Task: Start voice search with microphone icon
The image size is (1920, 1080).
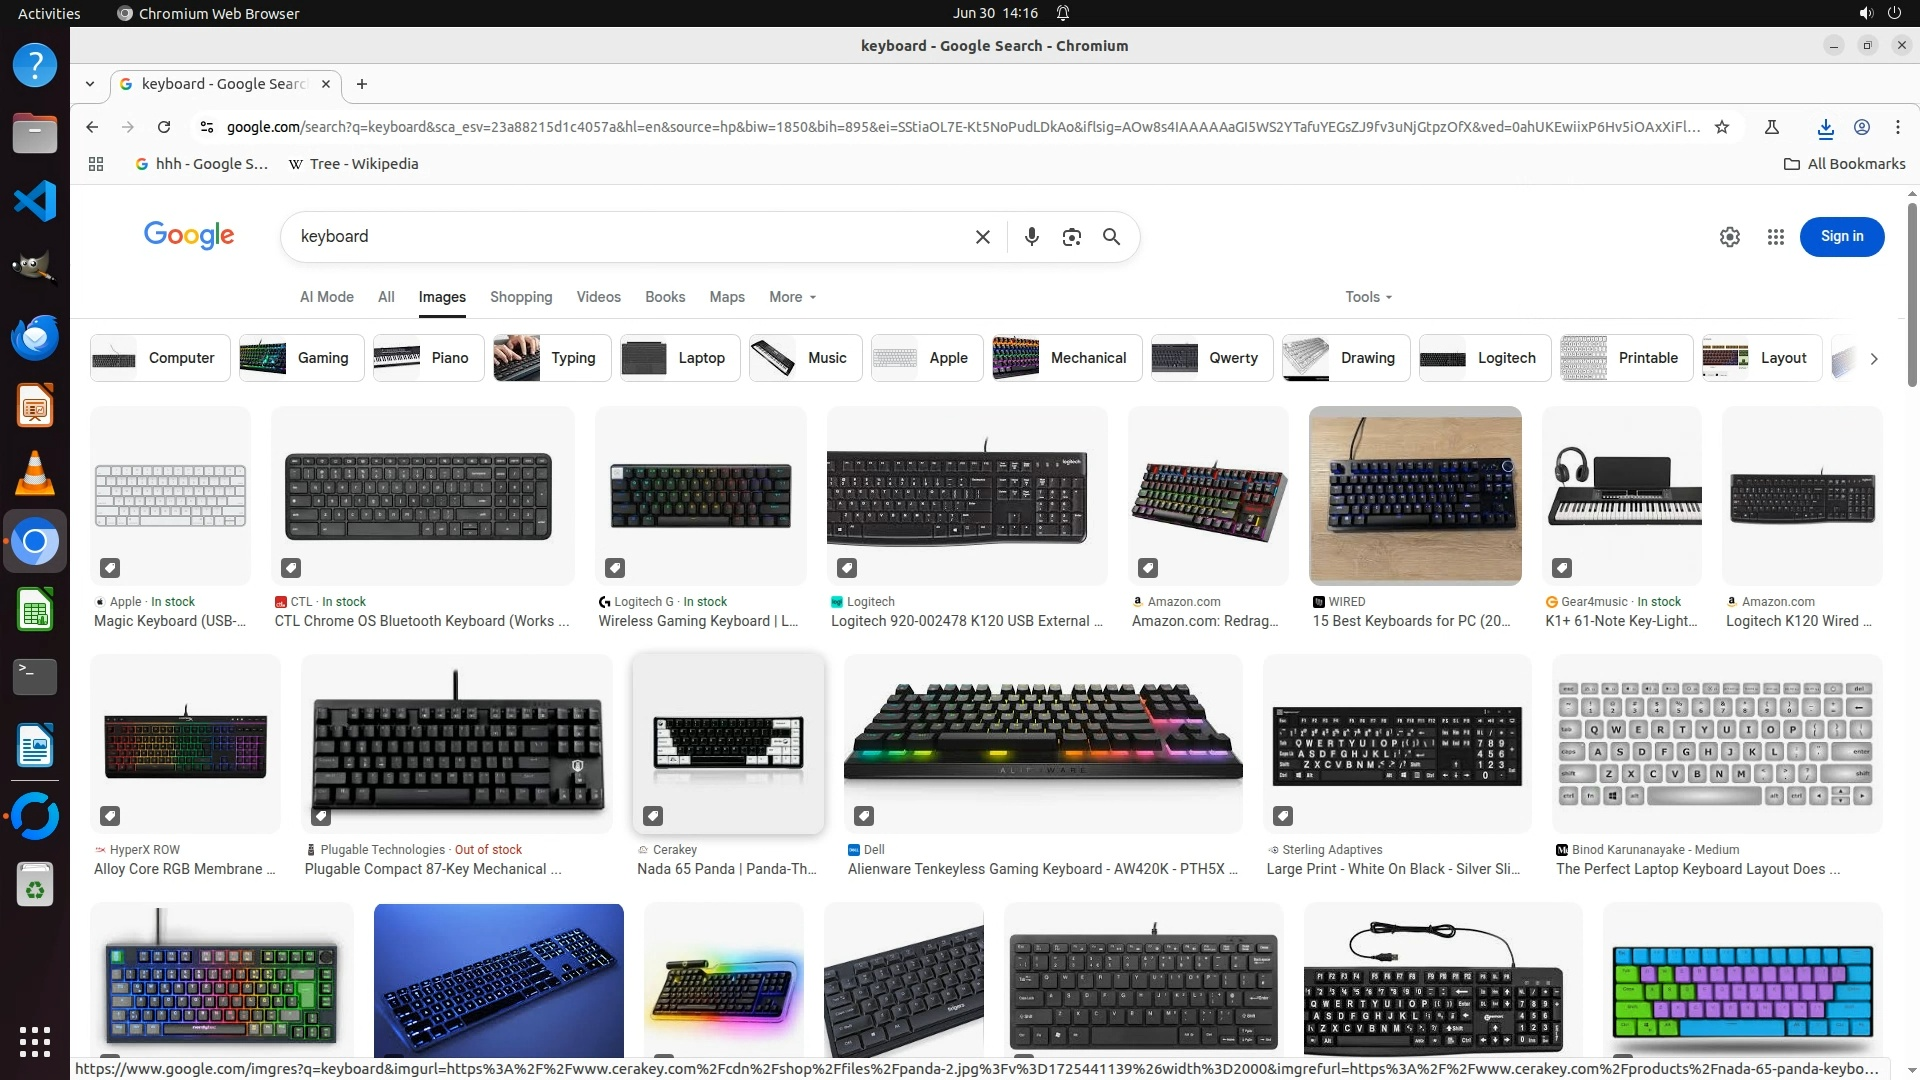Action: pyautogui.click(x=1031, y=237)
